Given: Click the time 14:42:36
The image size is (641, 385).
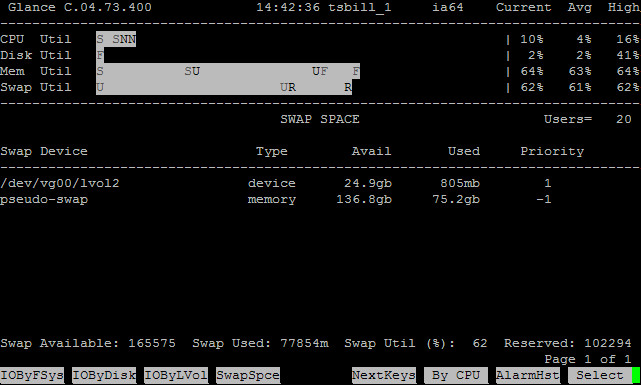Looking at the screenshot, I should point(288,7).
